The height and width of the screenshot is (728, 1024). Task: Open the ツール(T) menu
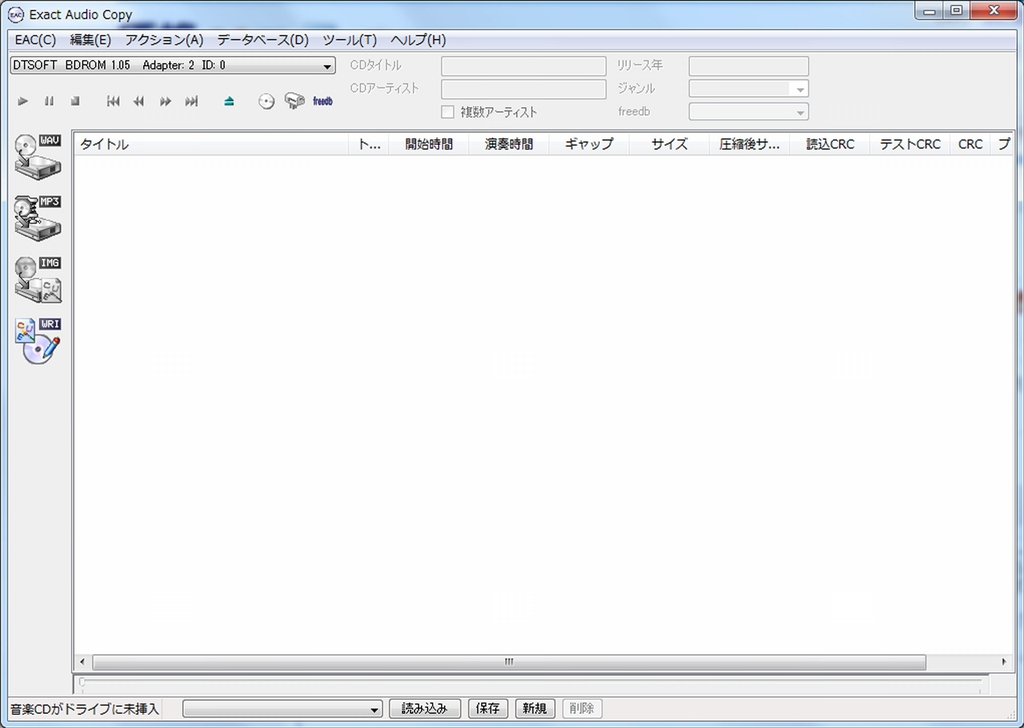coord(349,40)
